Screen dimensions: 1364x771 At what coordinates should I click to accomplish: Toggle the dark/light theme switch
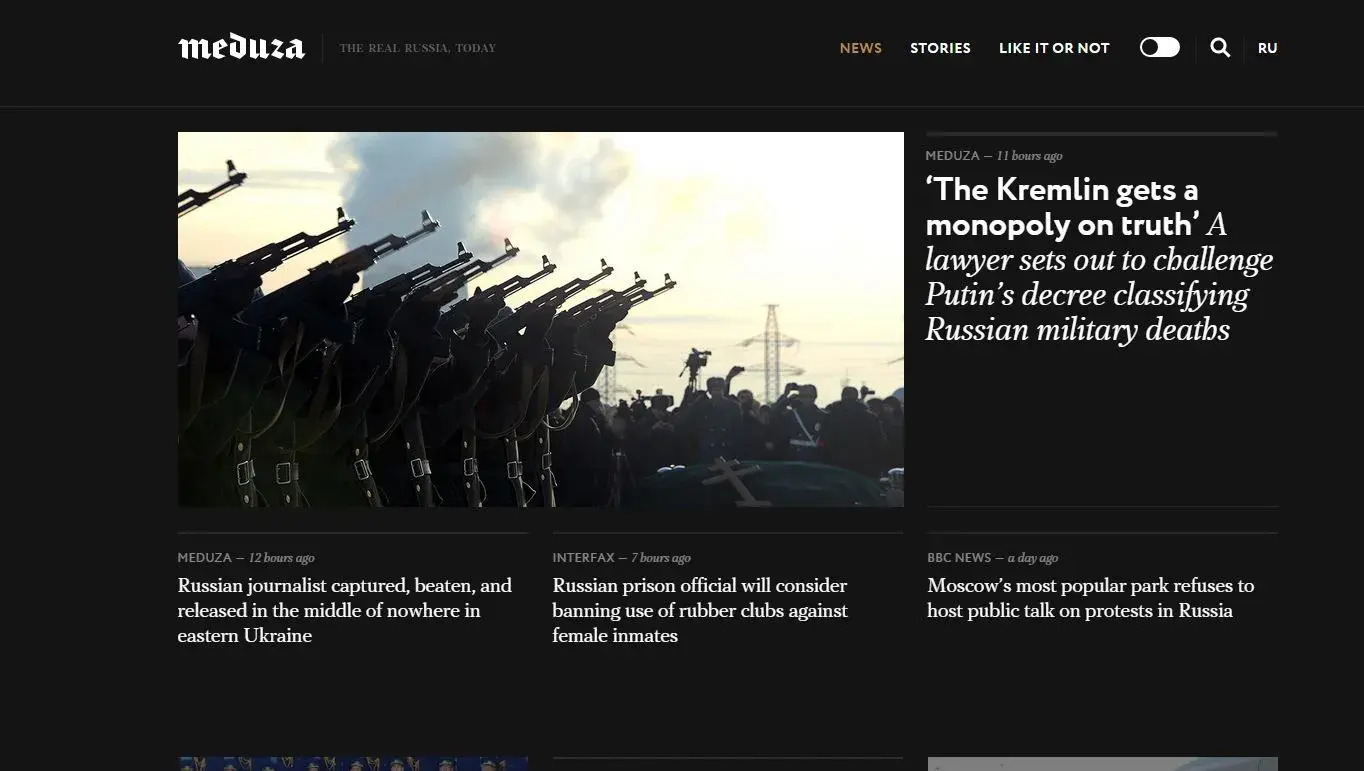pos(1159,47)
